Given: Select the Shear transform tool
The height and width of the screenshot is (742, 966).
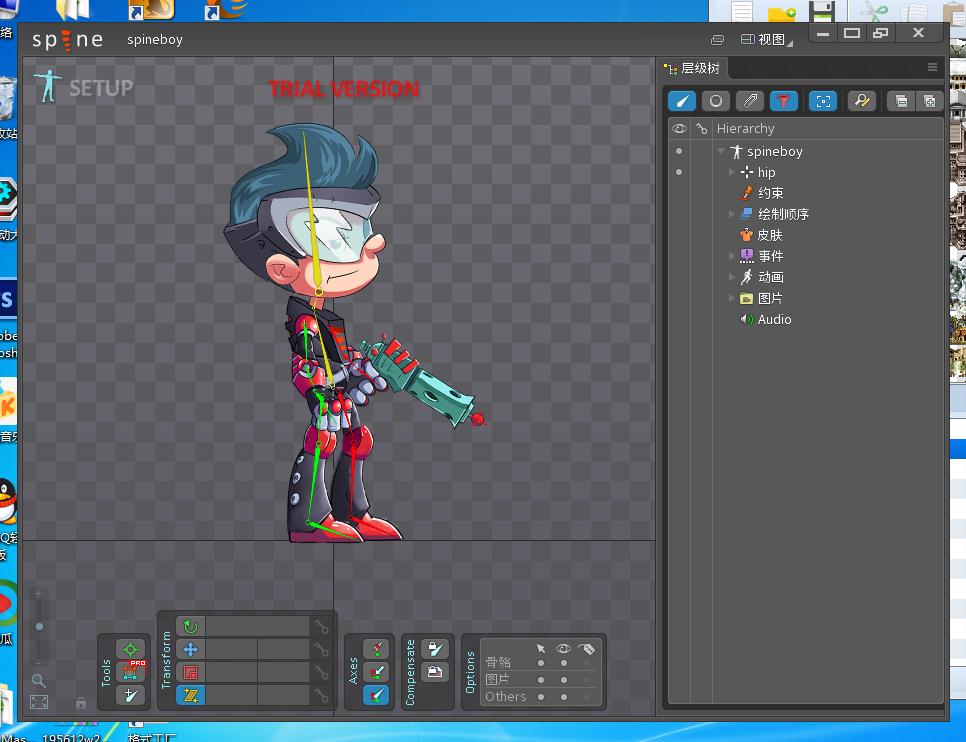Looking at the screenshot, I should tap(190, 695).
